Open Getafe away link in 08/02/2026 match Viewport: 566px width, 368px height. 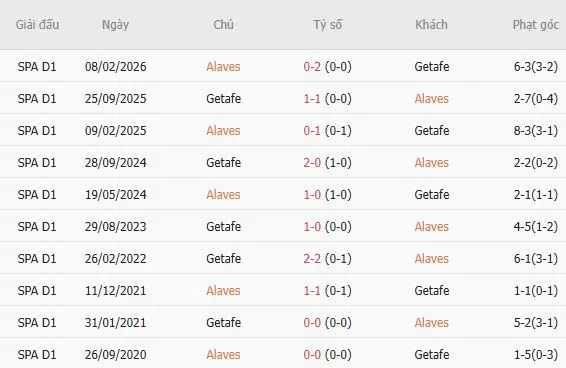(x=432, y=66)
